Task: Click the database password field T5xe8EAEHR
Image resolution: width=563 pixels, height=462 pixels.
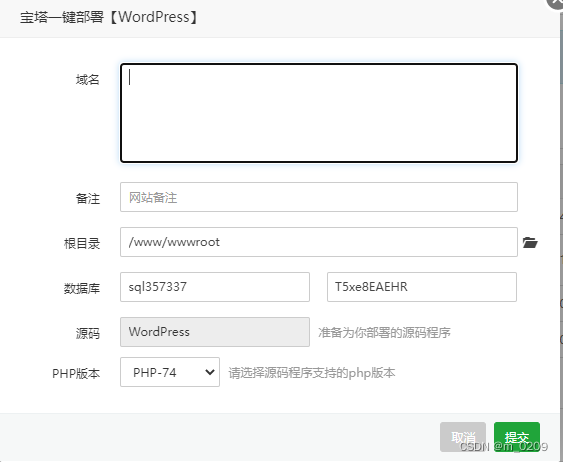Action: [422, 287]
